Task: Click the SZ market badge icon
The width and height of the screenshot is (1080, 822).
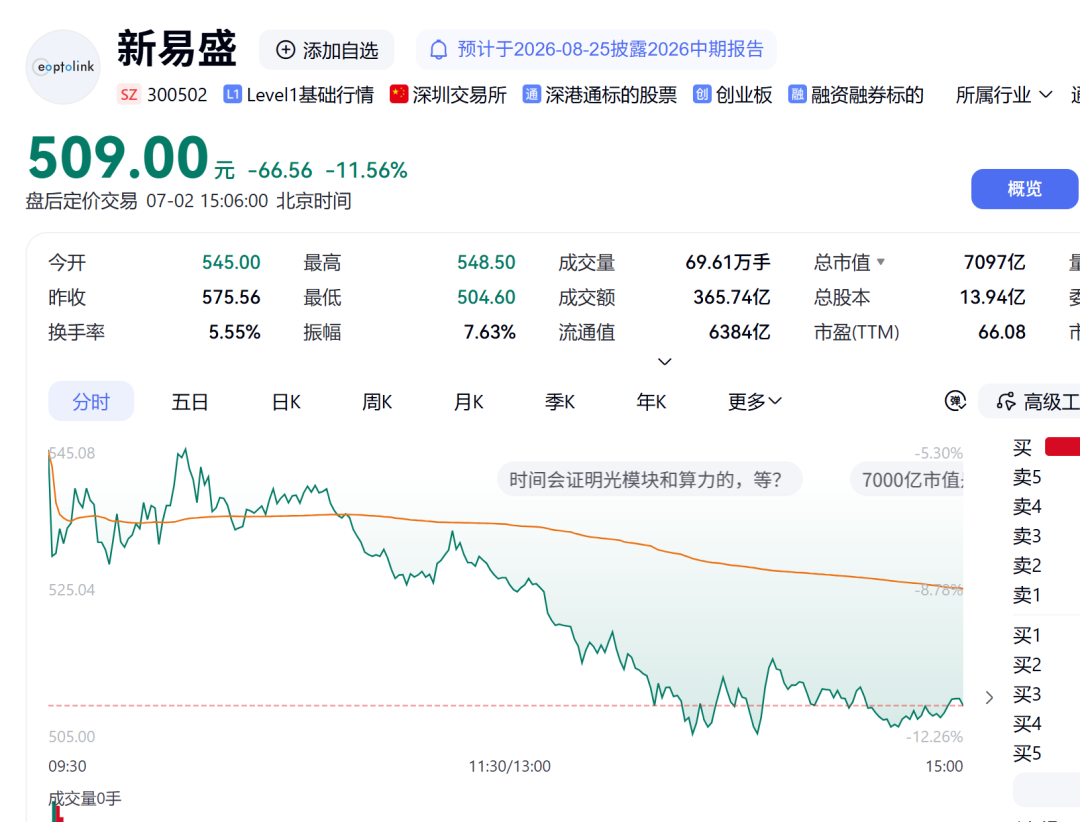Action: point(129,94)
